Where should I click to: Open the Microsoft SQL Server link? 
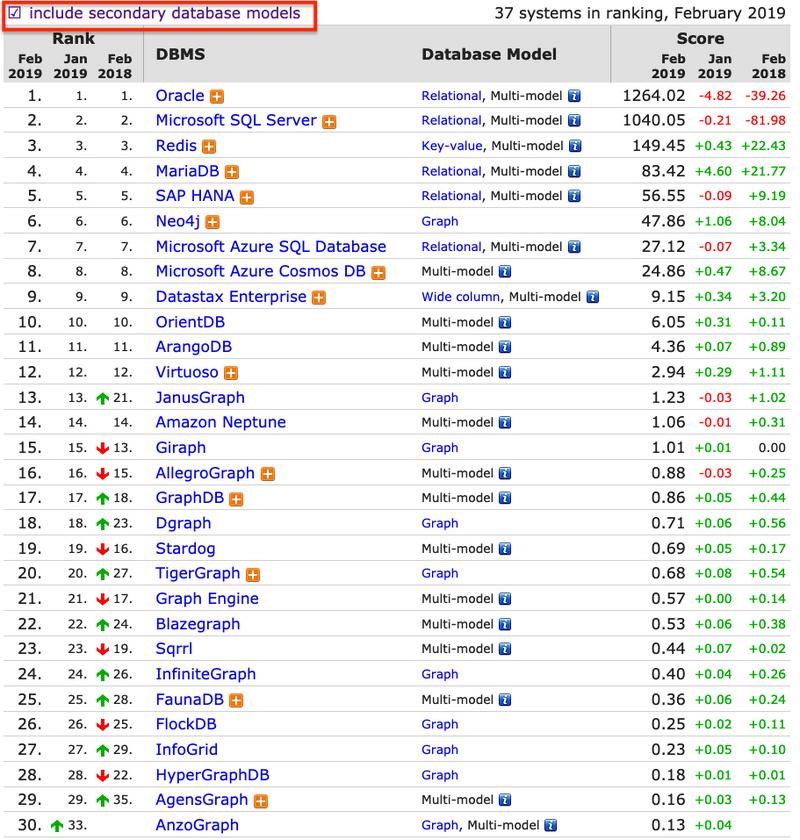(236, 121)
